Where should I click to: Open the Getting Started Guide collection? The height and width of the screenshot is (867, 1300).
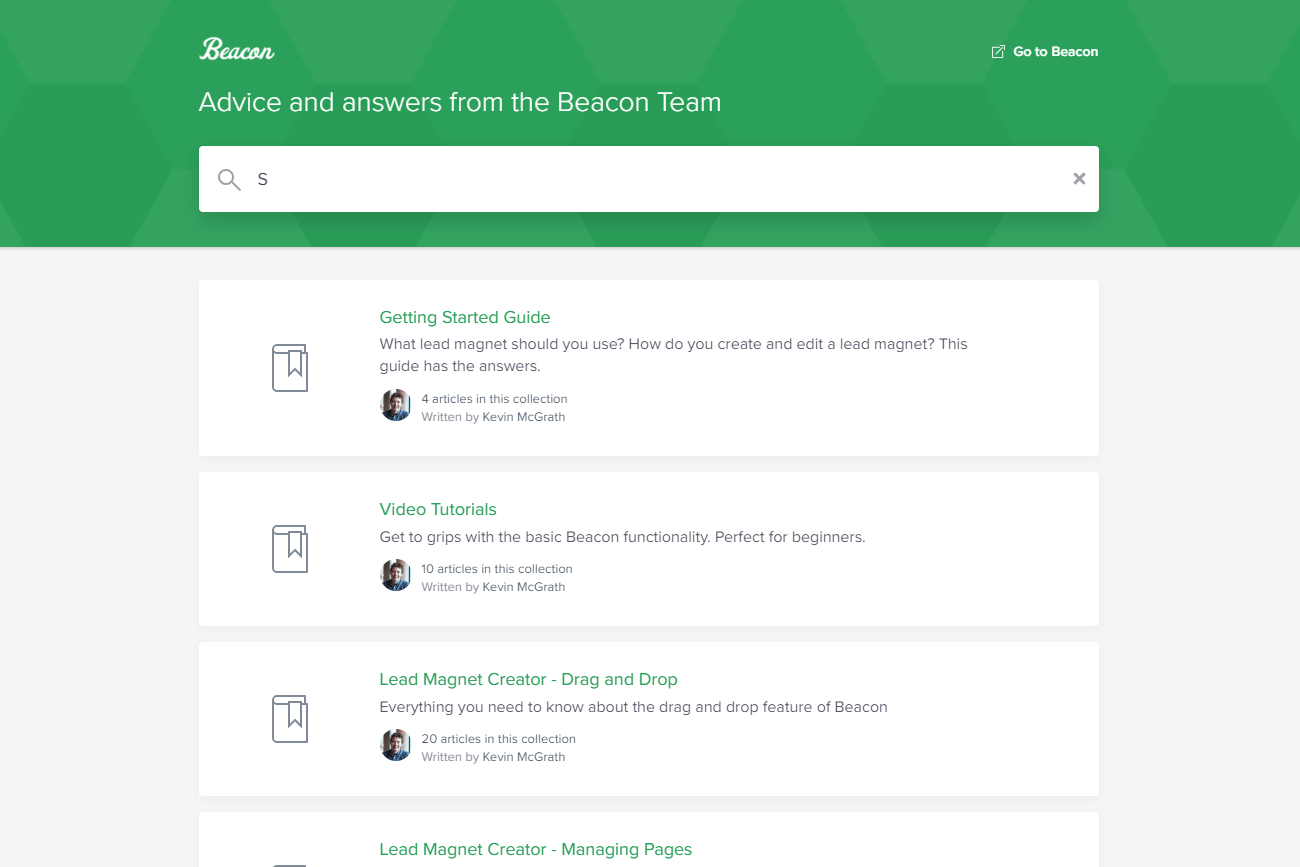(x=465, y=317)
